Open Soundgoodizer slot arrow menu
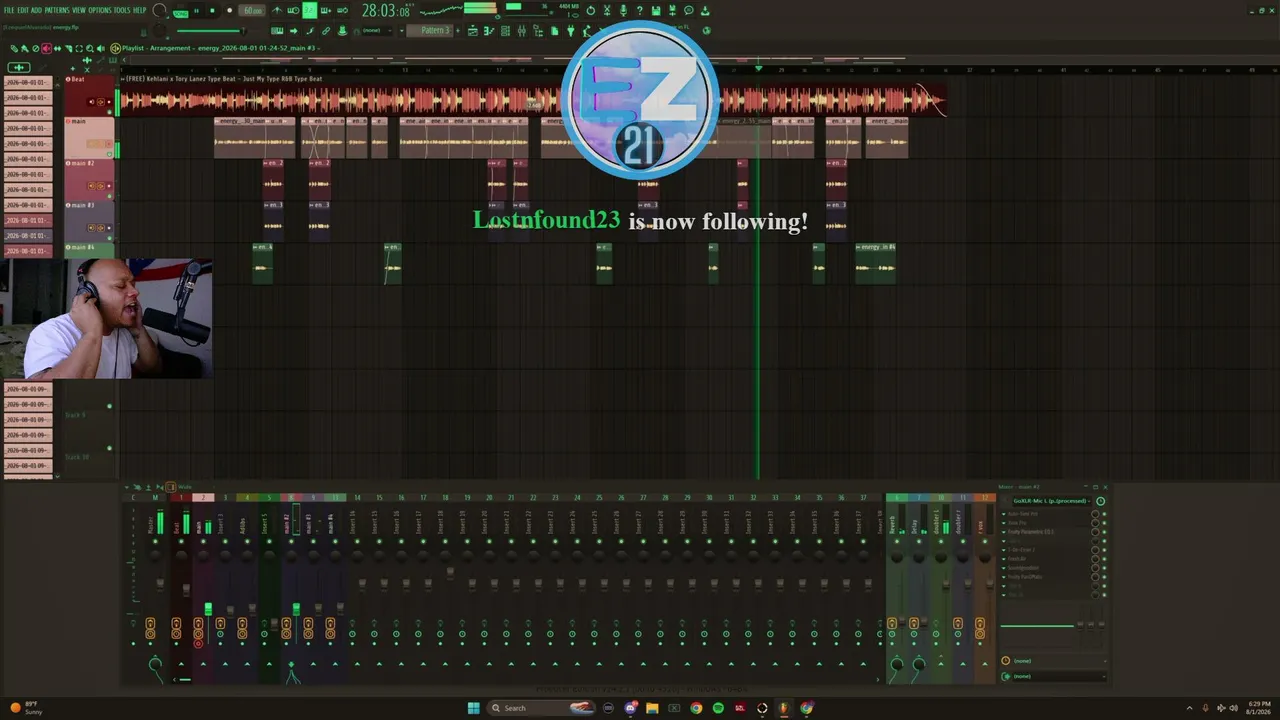The width and height of the screenshot is (1280, 720). click(x=1004, y=568)
